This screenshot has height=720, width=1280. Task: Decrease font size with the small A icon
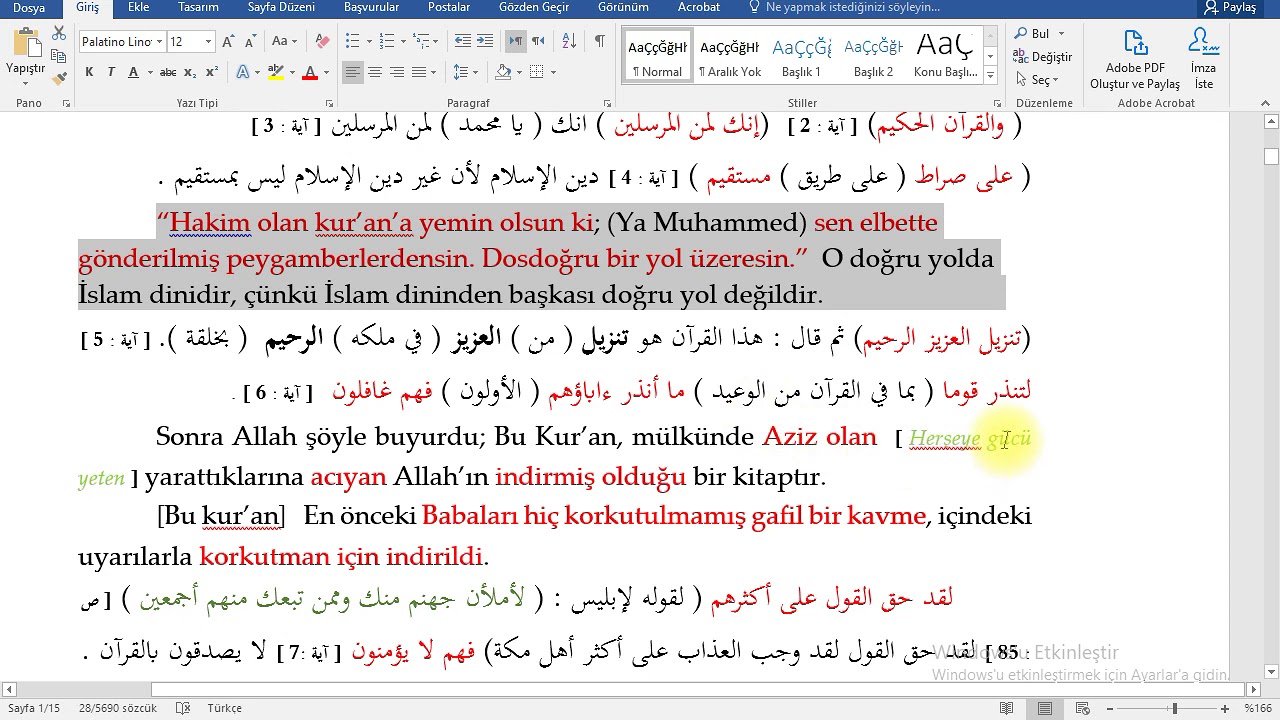[250, 41]
